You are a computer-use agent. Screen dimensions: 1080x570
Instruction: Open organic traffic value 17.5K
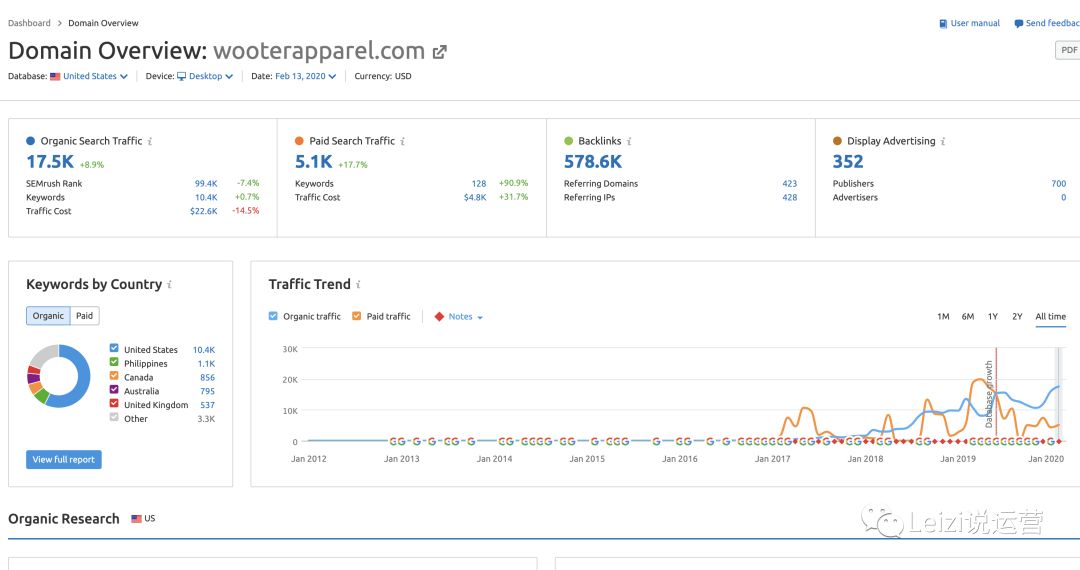[50, 162]
